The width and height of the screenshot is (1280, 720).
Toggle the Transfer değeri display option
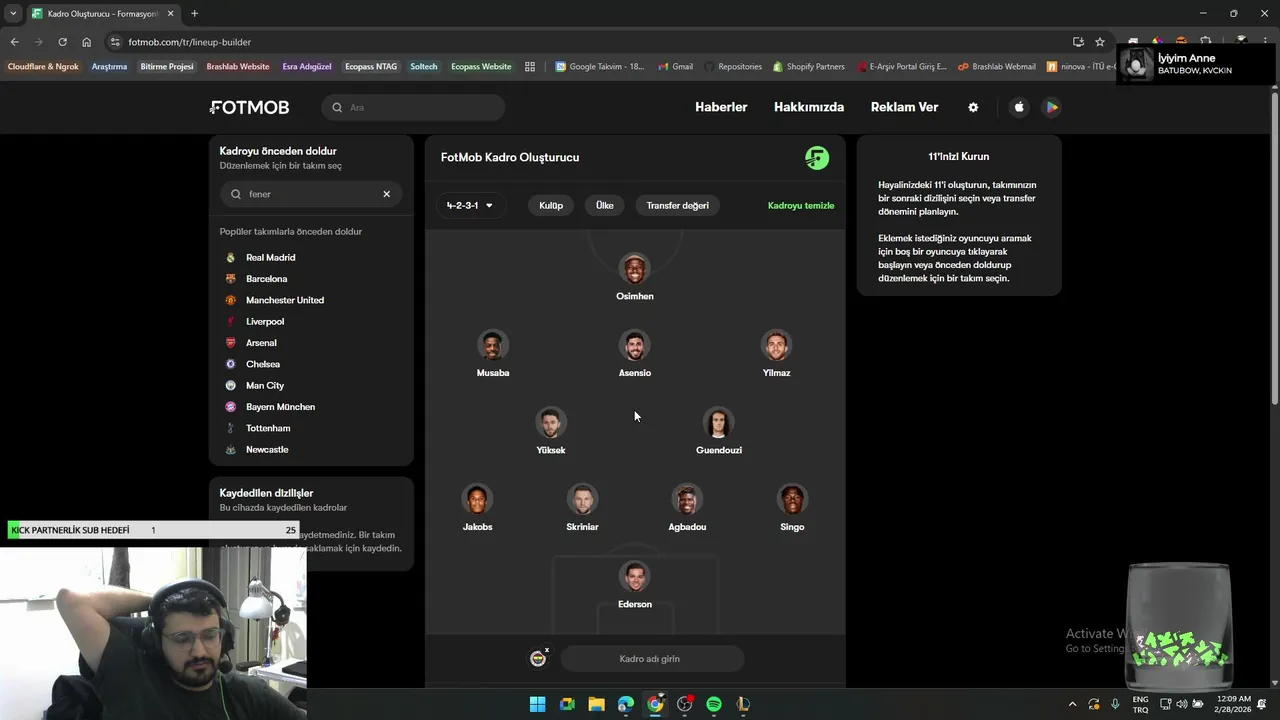[x=677, y=205]
